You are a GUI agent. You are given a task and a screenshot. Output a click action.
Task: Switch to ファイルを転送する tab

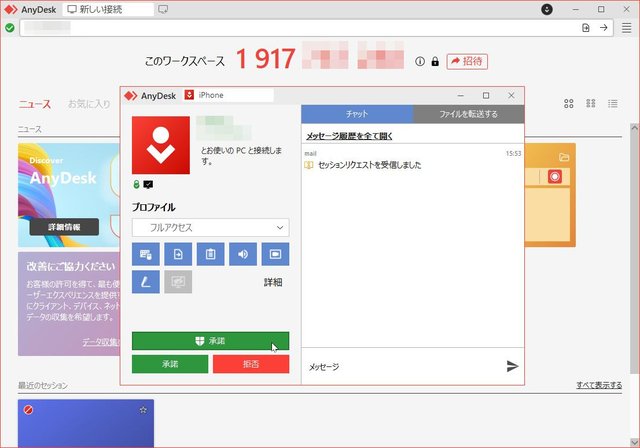pyautogui.click(x=469, y=114)
